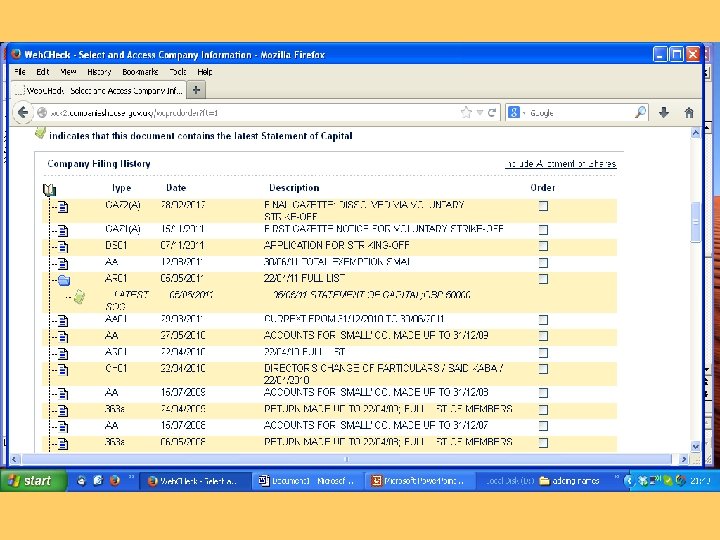Open document icon for GAZ1(A) row

point(63,231)
